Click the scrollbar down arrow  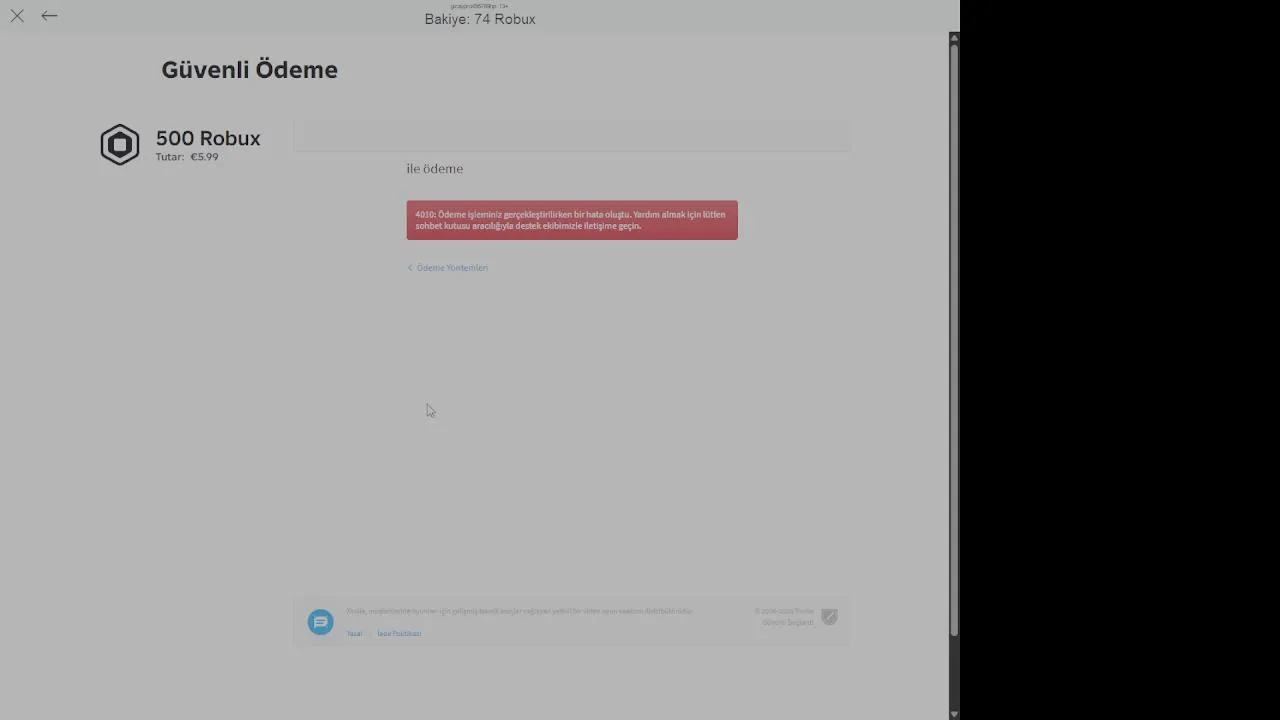point(954,713)
